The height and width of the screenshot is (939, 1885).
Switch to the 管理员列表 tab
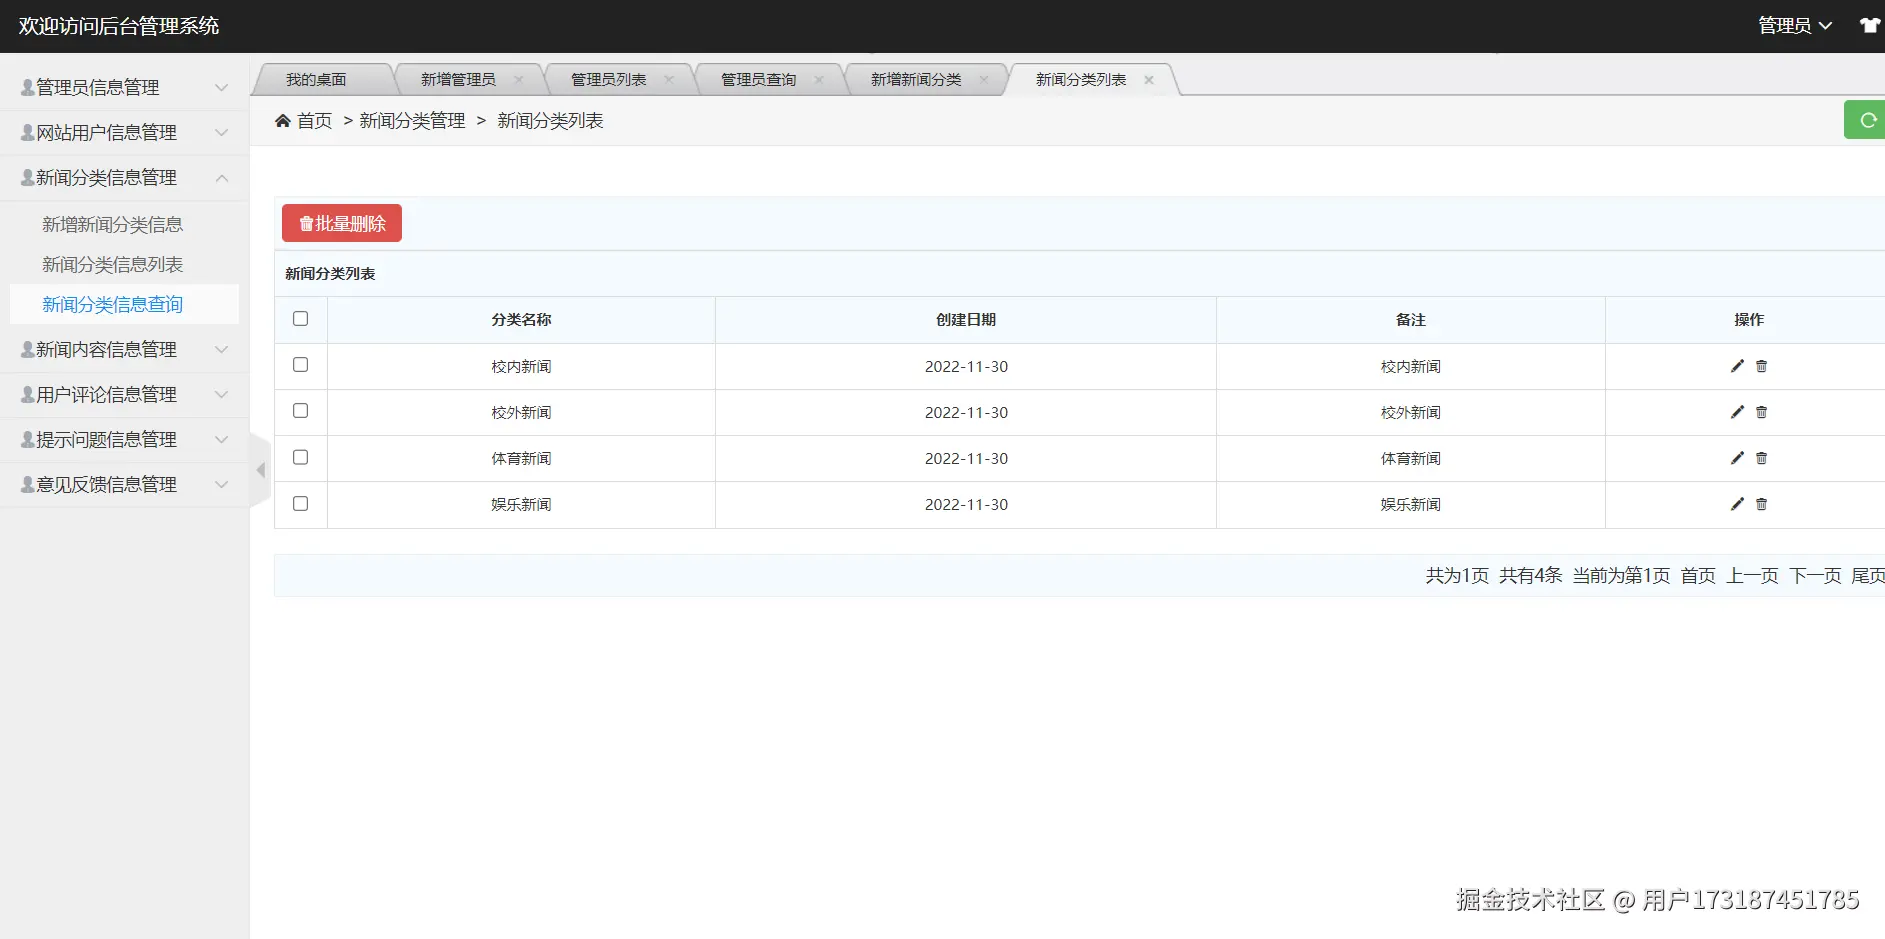coord(608,79)
